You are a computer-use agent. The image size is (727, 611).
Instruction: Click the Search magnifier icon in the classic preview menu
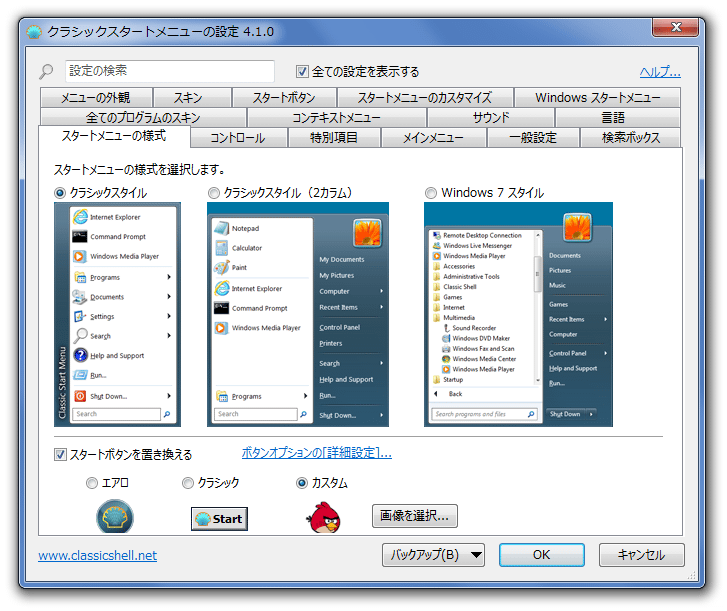(80, 335)
